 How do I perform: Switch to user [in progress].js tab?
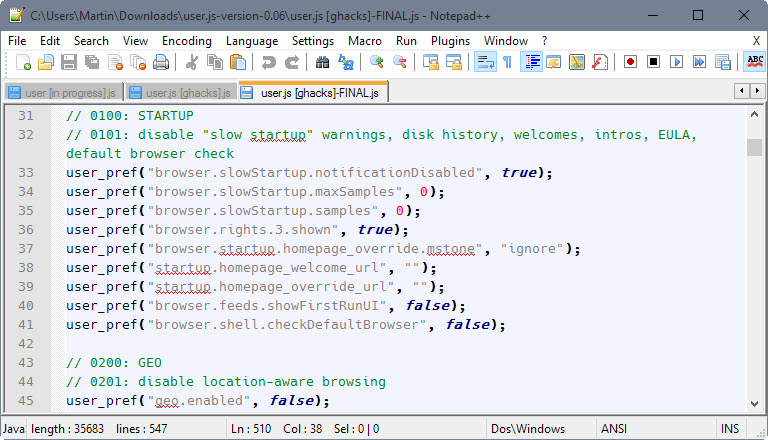point(64,93)
